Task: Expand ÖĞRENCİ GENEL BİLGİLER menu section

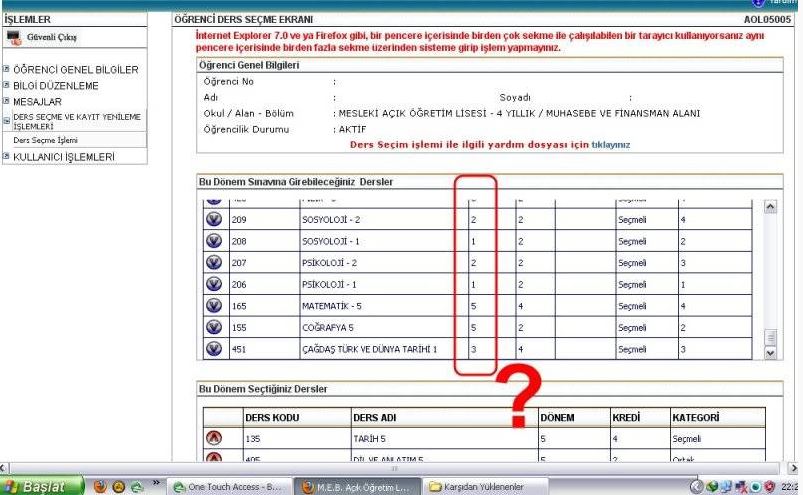Action: 6,70
